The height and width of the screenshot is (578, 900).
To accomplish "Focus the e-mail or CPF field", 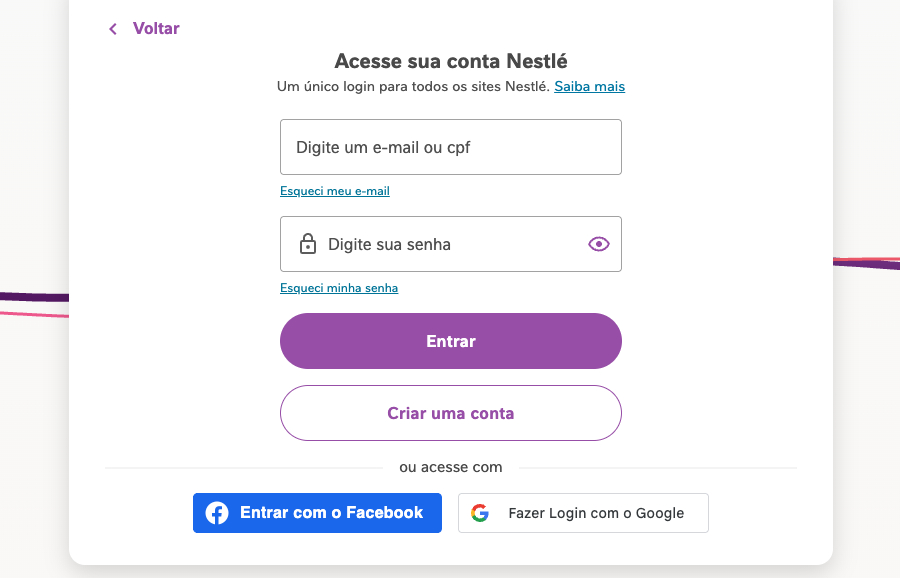I will [x=451, y=147].
